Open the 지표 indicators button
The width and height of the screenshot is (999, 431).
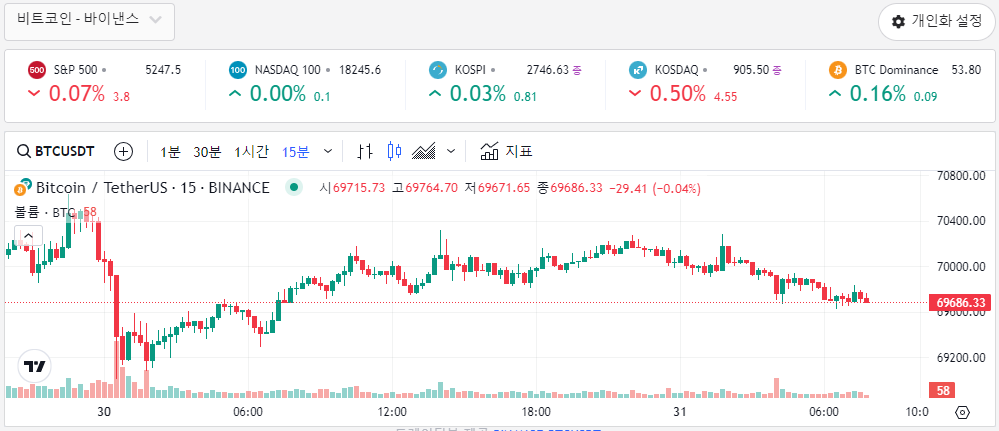506,152
